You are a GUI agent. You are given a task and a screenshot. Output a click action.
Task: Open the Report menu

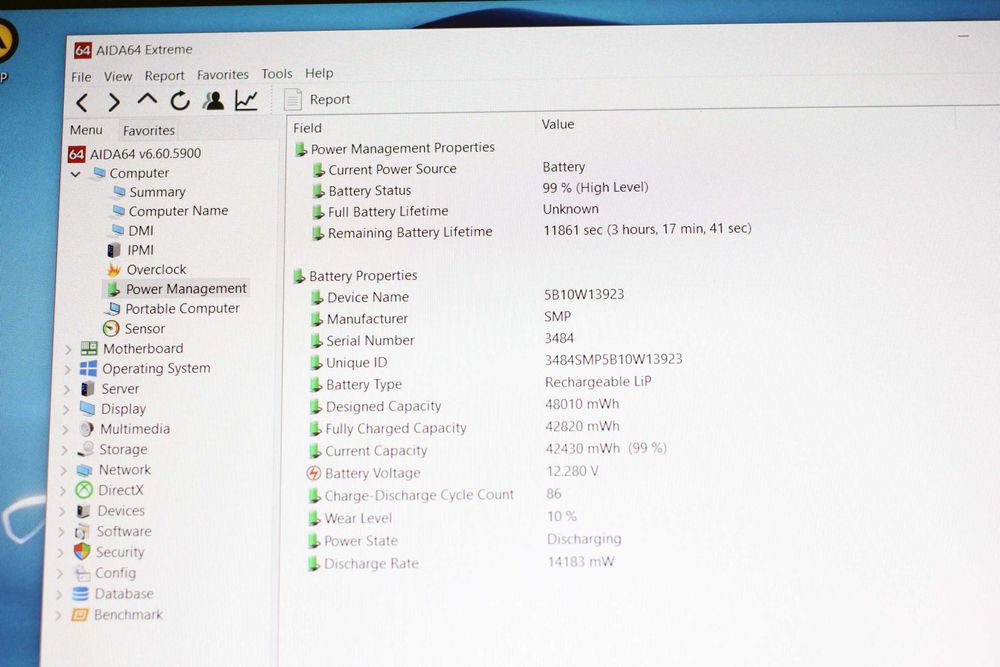pos(164,76)
